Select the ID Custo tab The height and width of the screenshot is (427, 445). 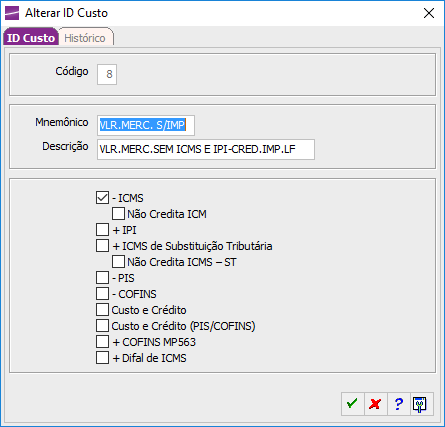pyautogui.click(x=31, y=37)
